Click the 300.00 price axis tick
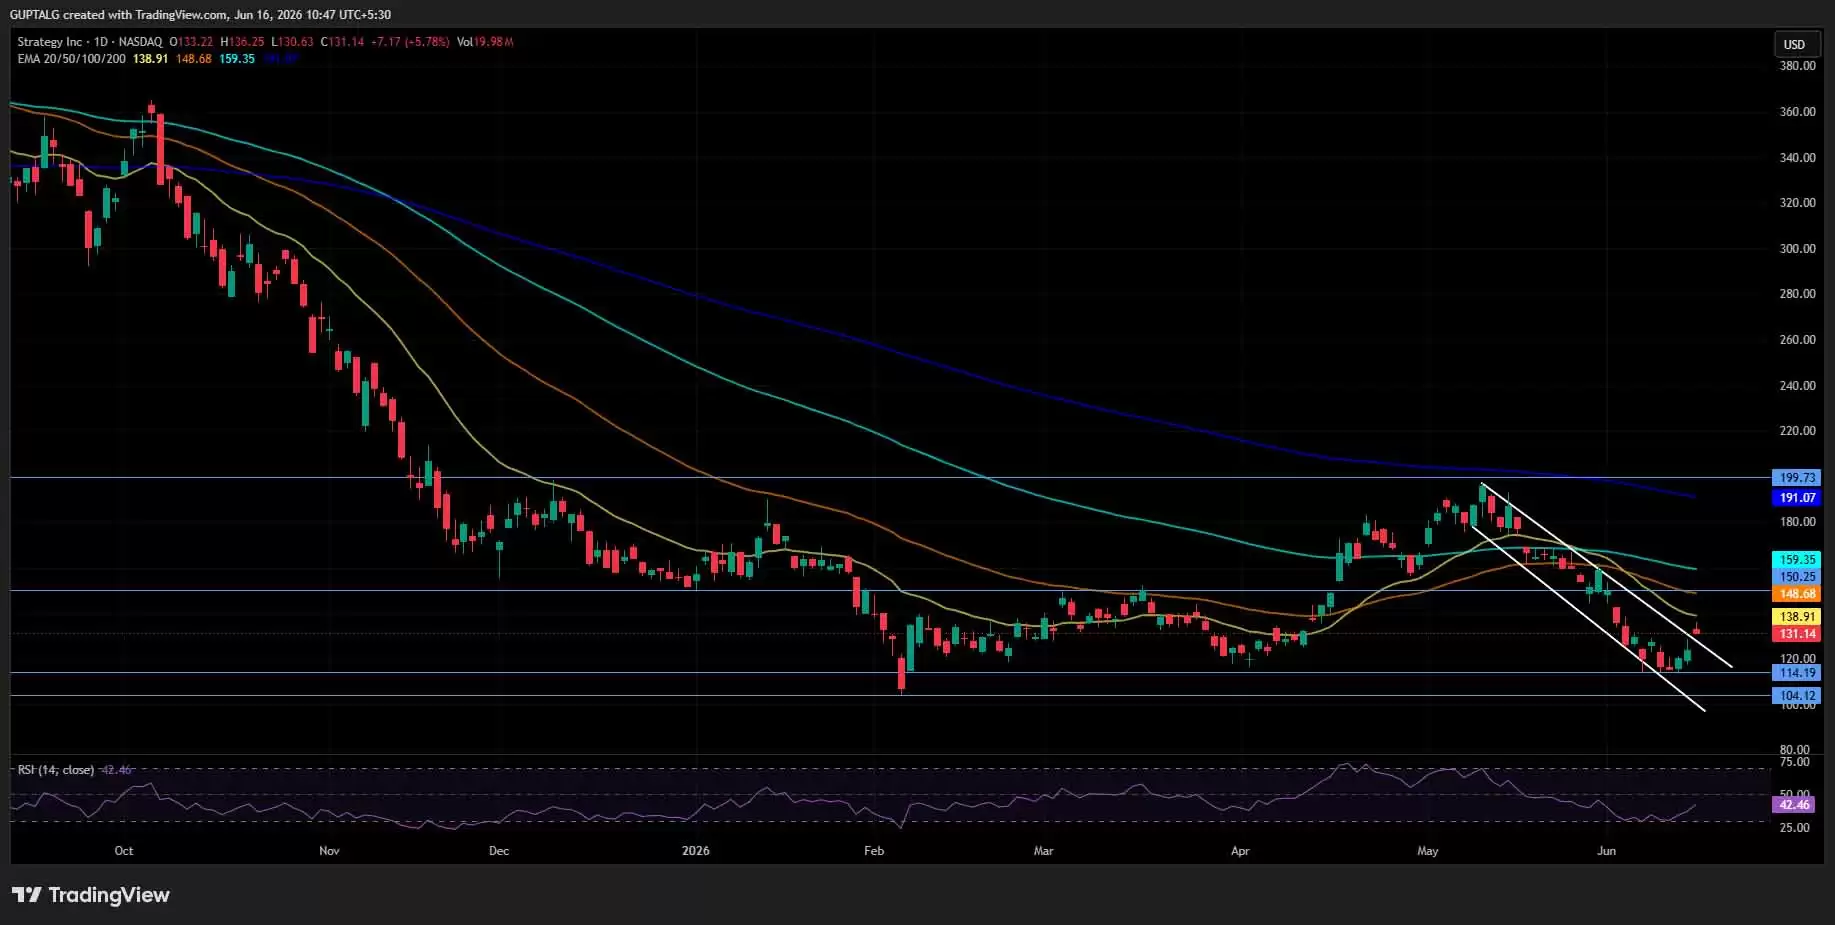This screenshot has width=1835, height=925. [1797, 249]
